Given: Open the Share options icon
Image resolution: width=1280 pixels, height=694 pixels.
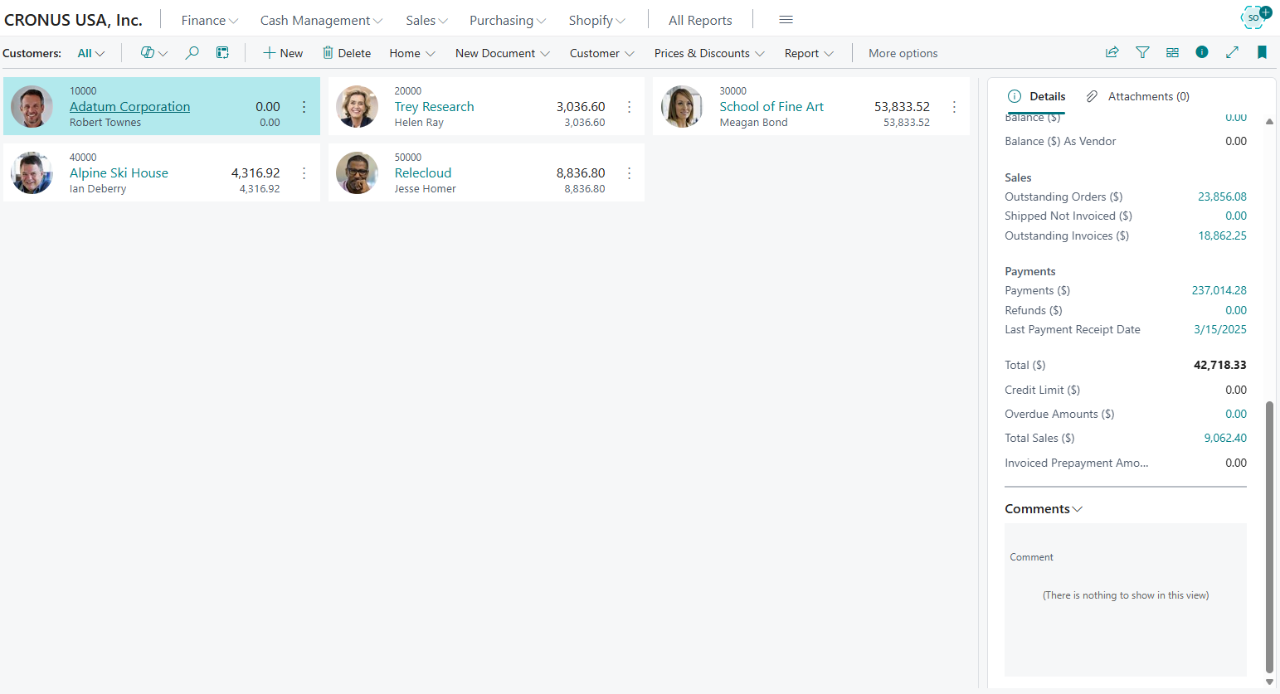Looking at the screenshot, I should pos(1111,52).
